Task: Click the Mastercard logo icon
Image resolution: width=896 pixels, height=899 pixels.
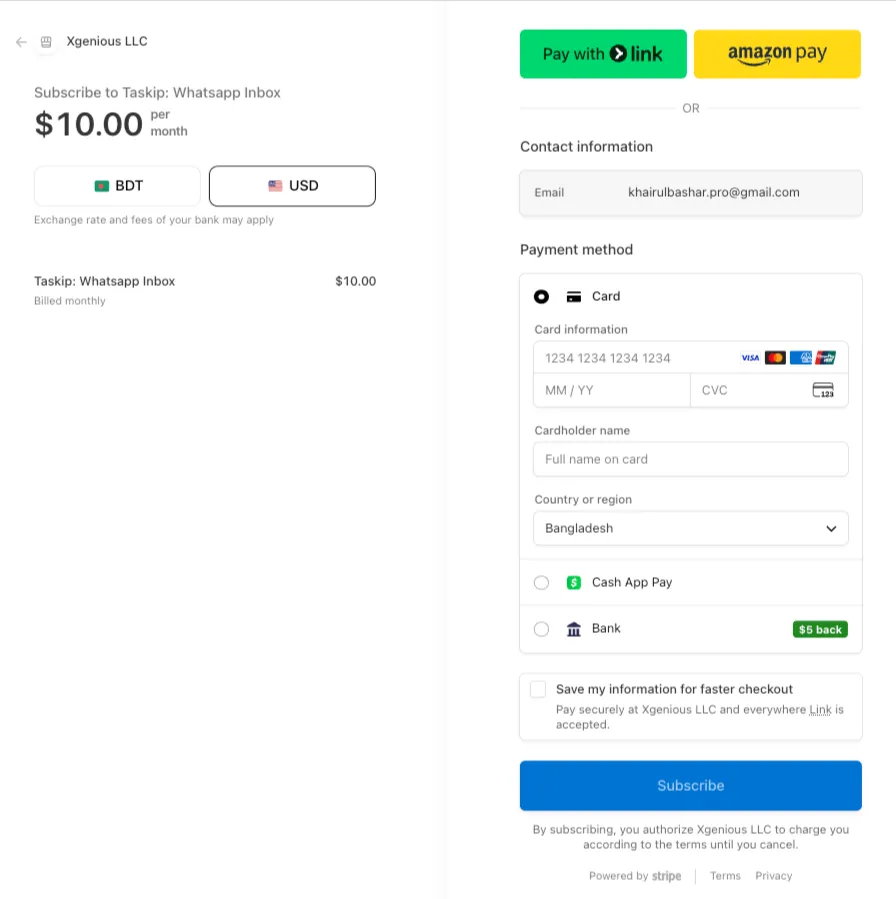Action: click(775, 358)
